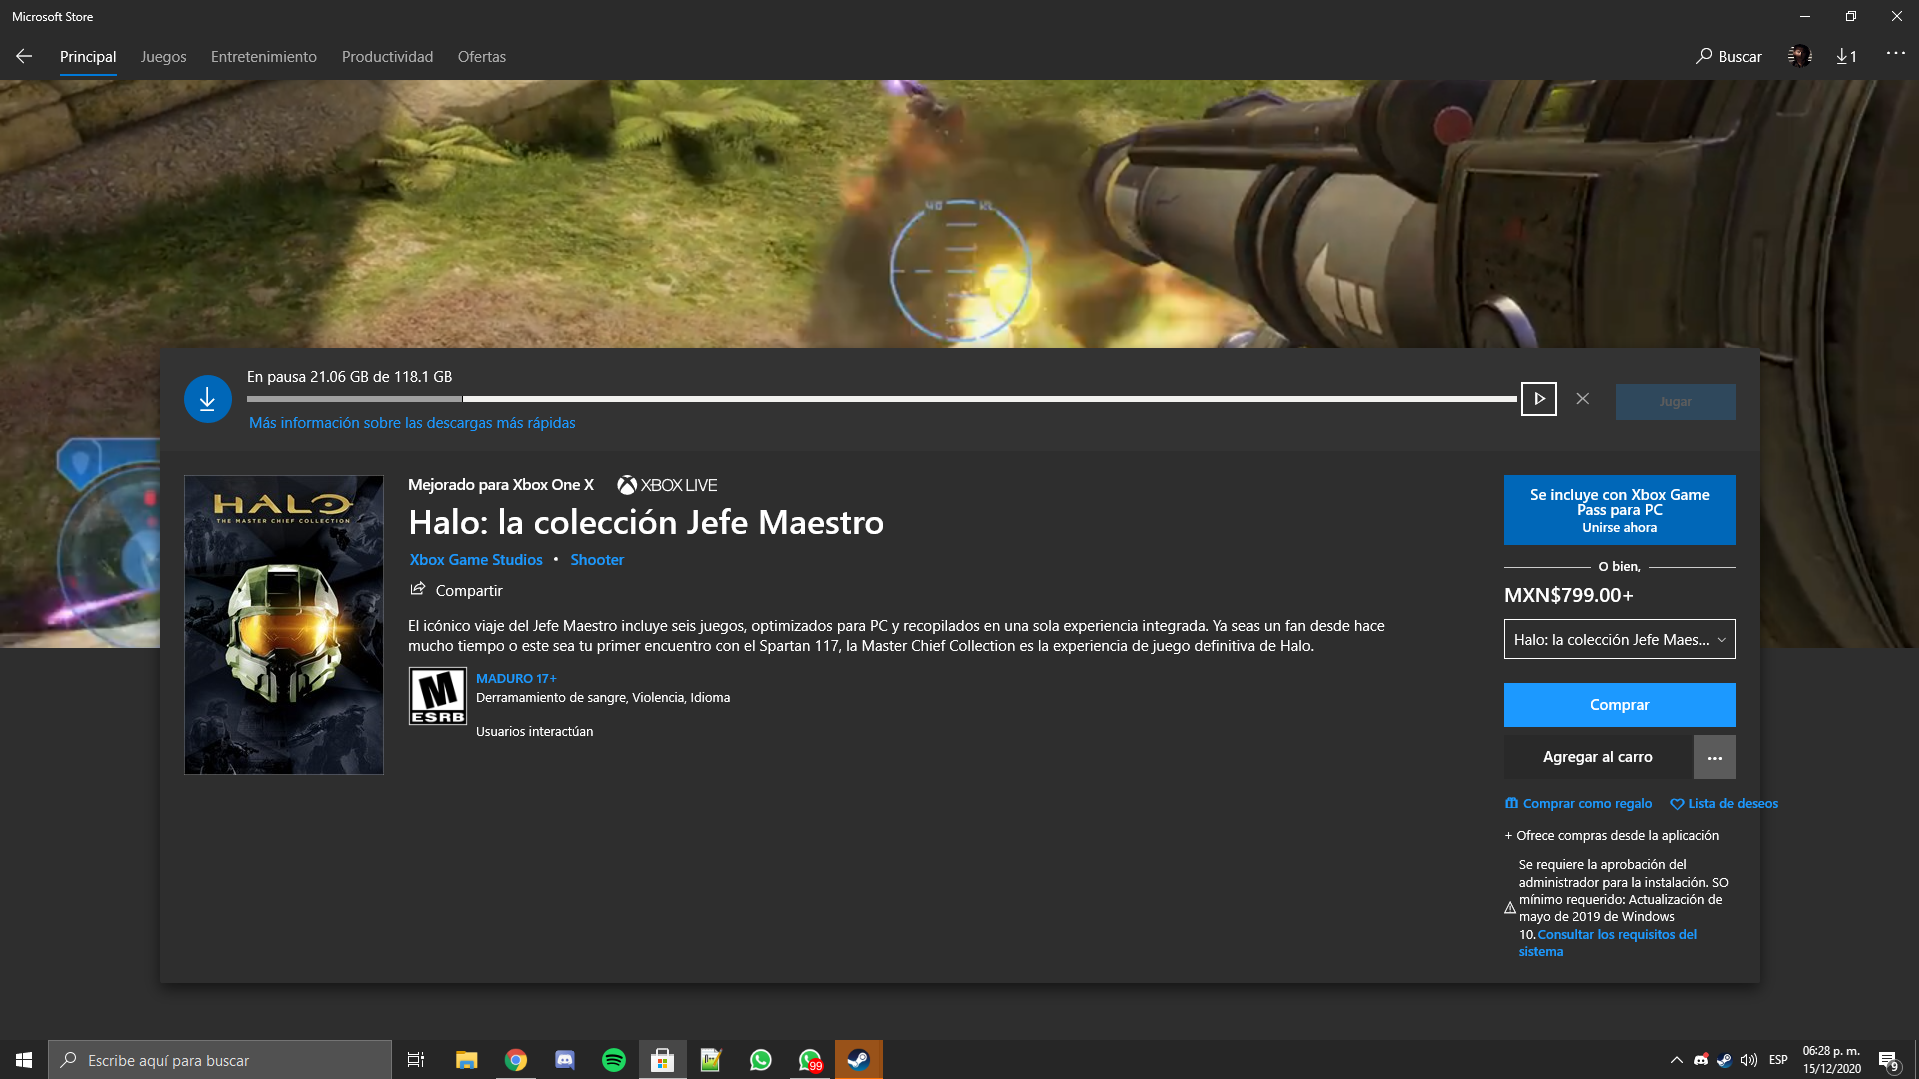Click Microsoft Store taskbar icon

[662, 1060]
